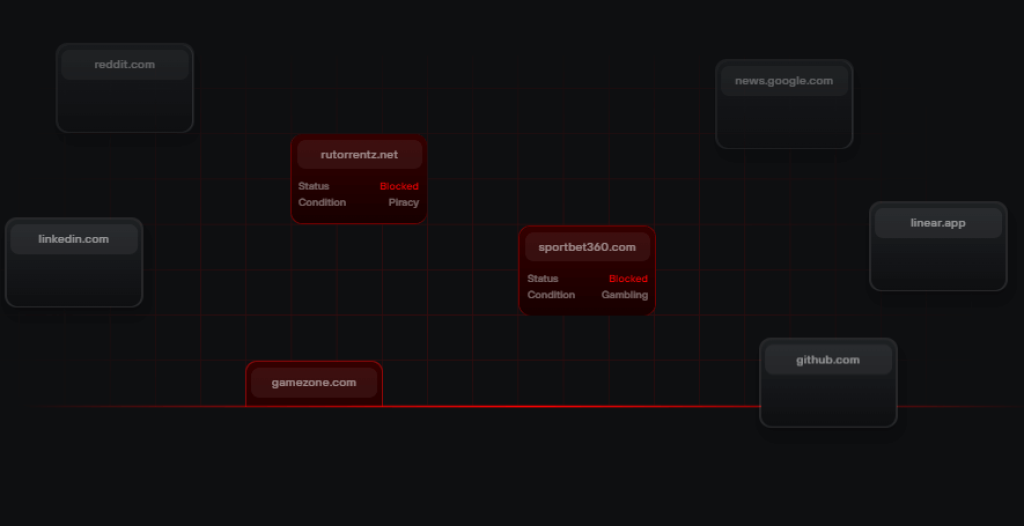Select the github.com card header
Viewport: 1024px width, 526px height.
[827, 360]
